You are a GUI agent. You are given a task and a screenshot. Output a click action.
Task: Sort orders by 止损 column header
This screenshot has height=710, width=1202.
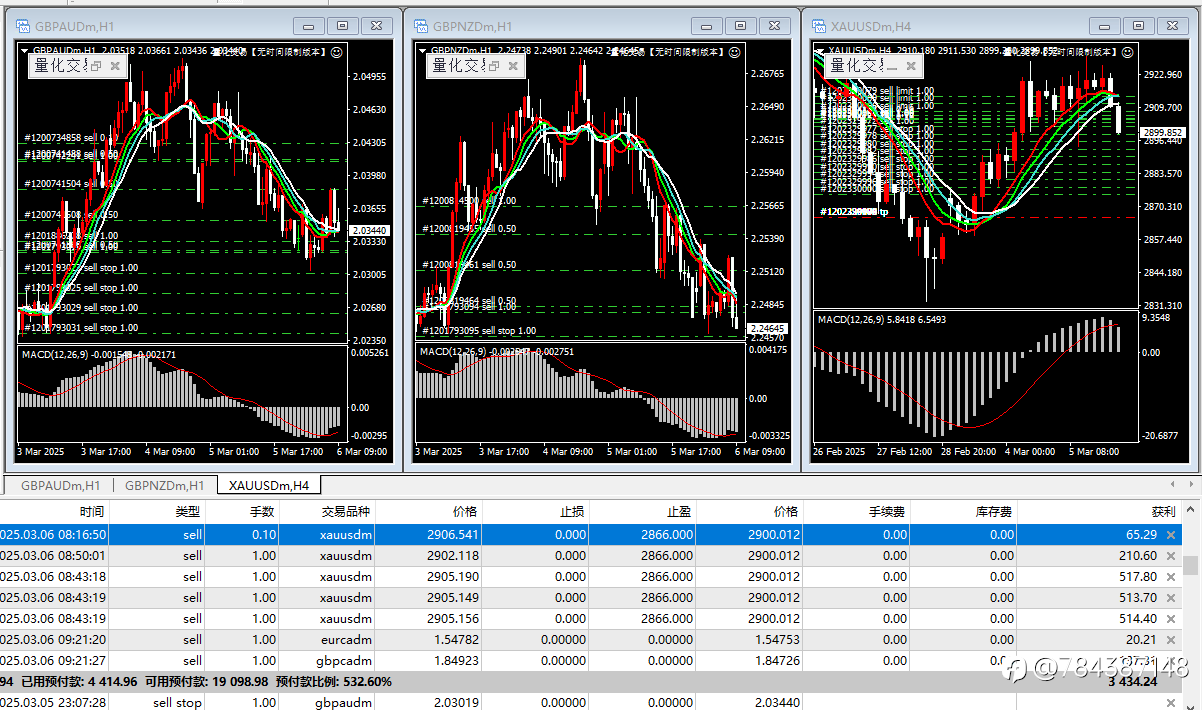pyautogui.click(x=537, y=511)
